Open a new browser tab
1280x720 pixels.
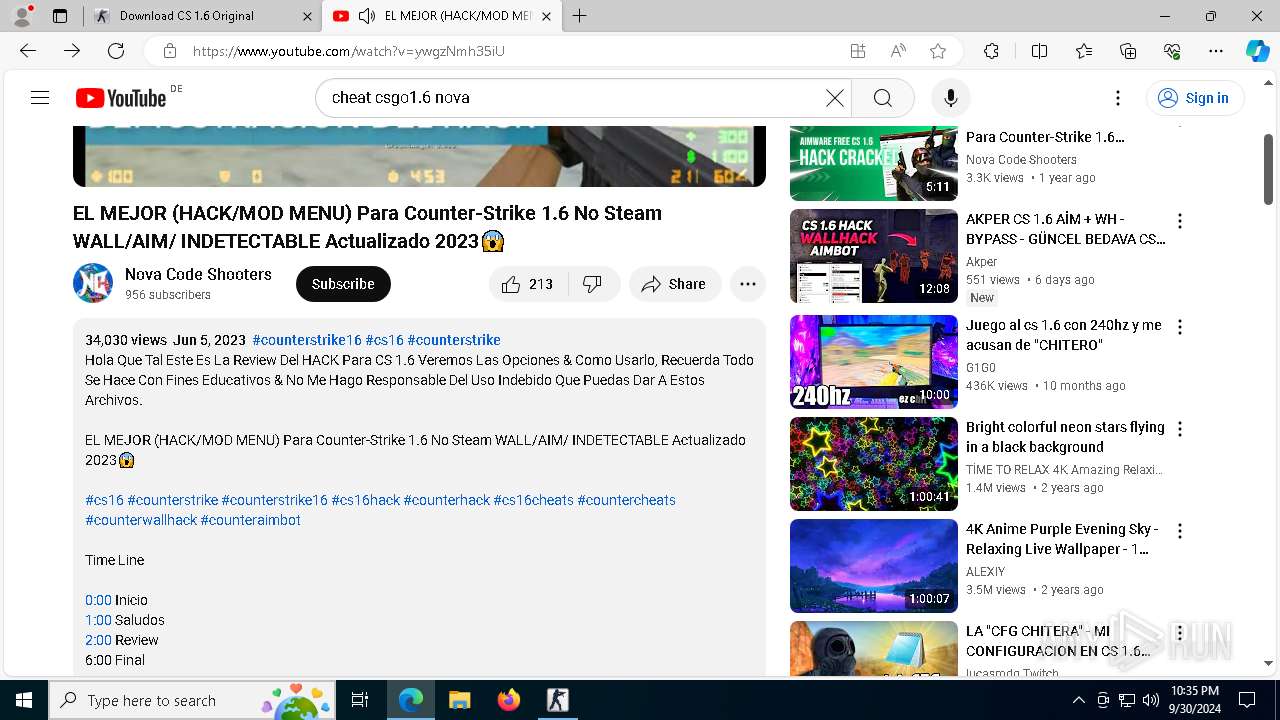pos(579,16)
